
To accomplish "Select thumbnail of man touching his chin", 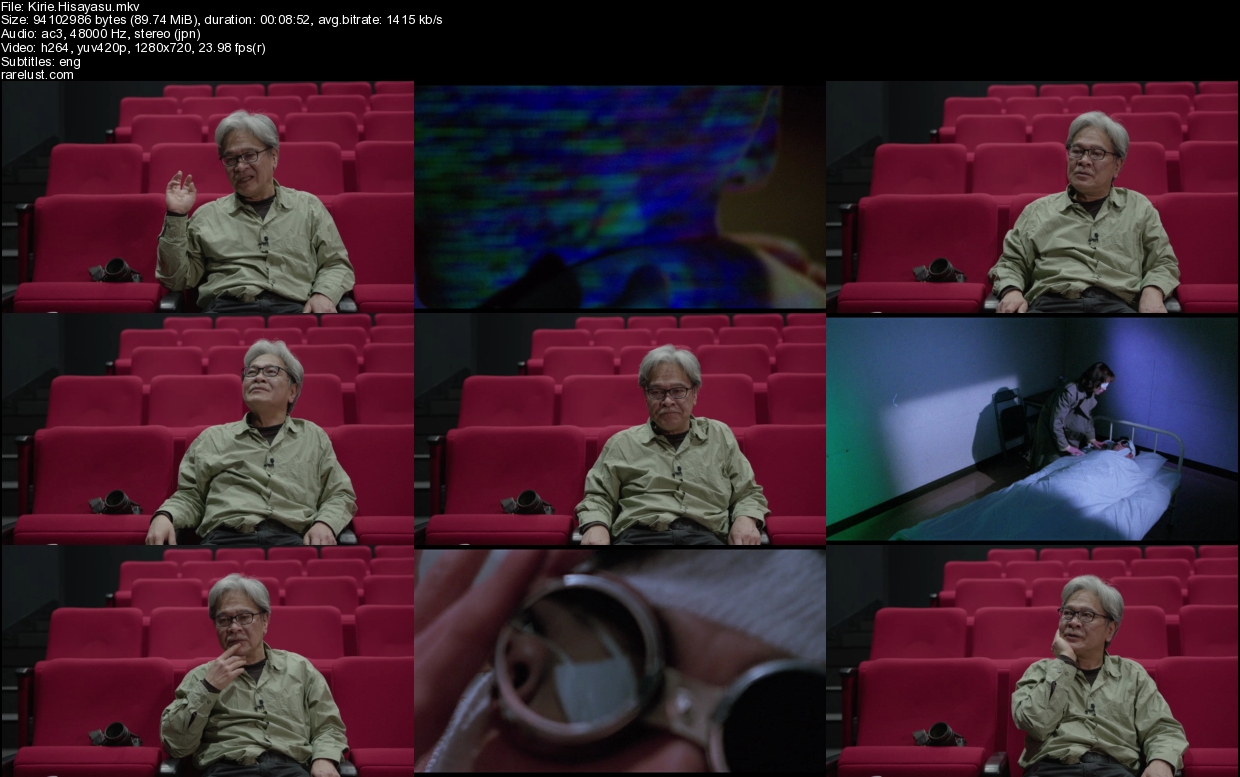I will click(207, 661).
